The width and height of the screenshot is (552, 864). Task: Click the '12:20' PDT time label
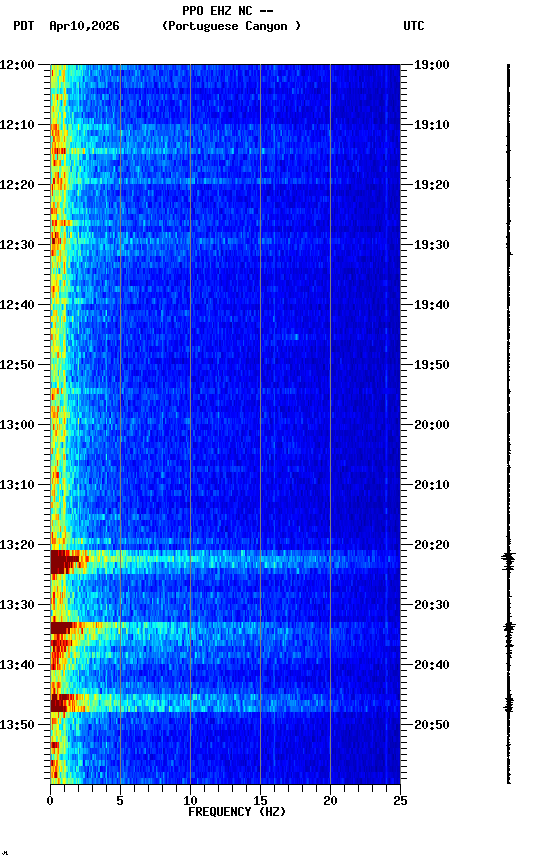(17, 185)
